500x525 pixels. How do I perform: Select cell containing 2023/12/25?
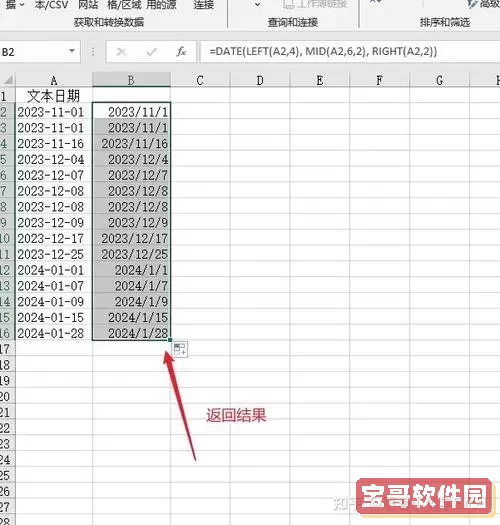[132, 254]
